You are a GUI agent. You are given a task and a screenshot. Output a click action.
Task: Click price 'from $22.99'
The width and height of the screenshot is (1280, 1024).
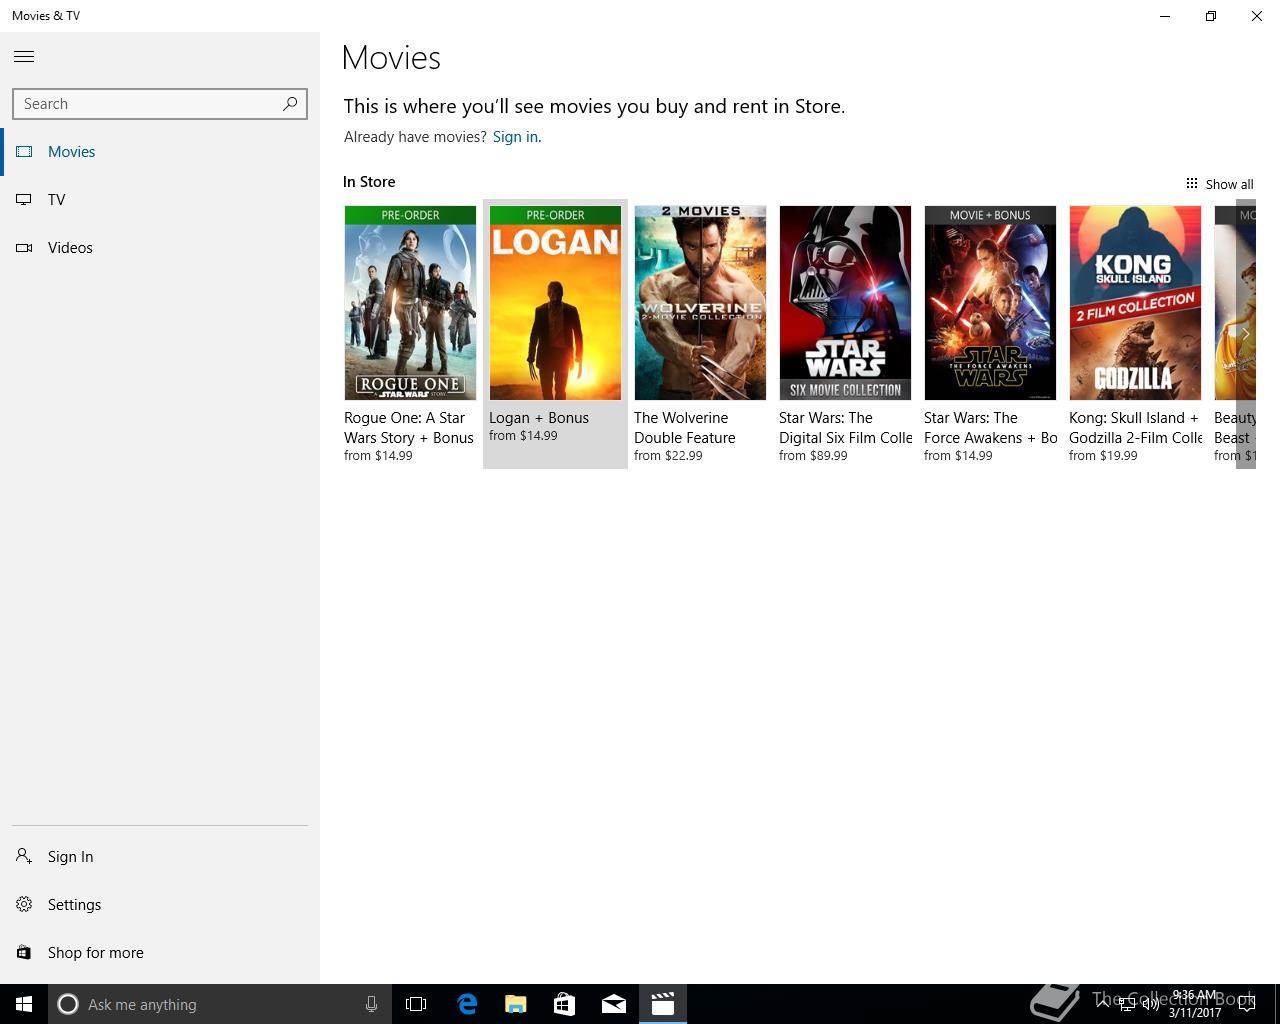pos(668,456)
